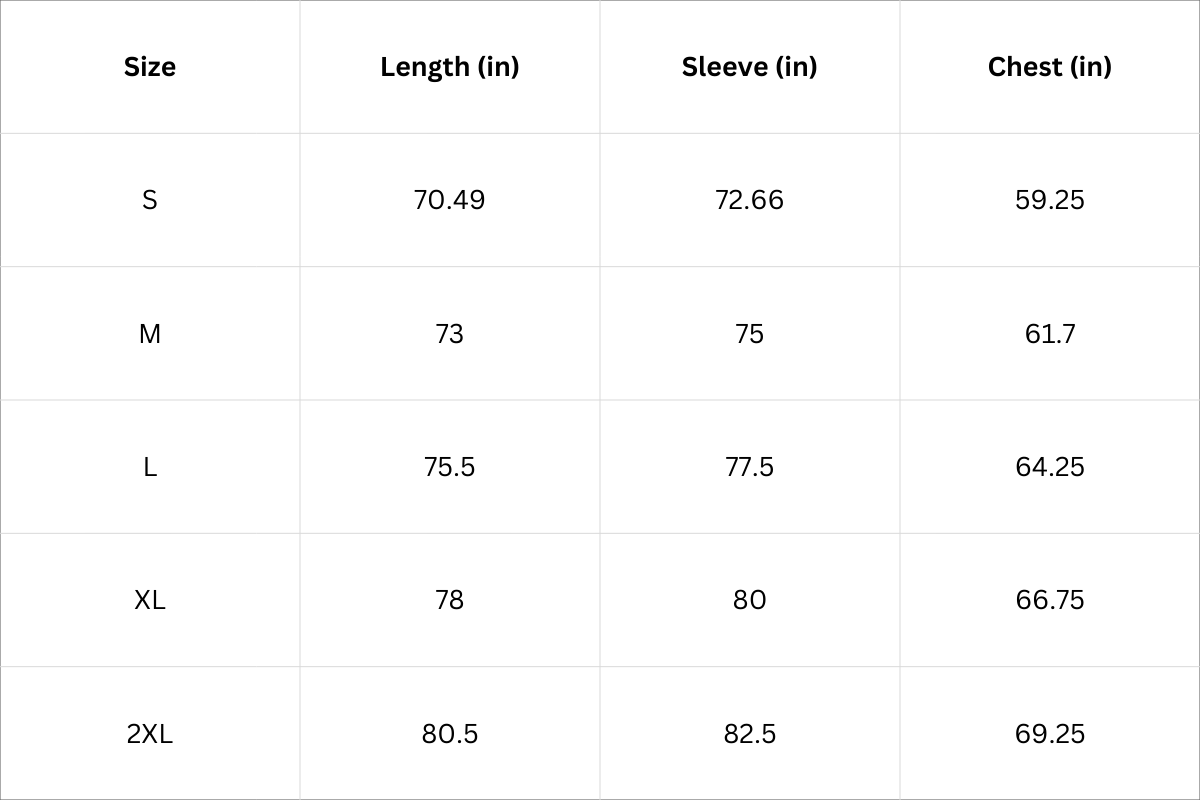Click the S size row label

pyautogui.click(x=150, y=200)
